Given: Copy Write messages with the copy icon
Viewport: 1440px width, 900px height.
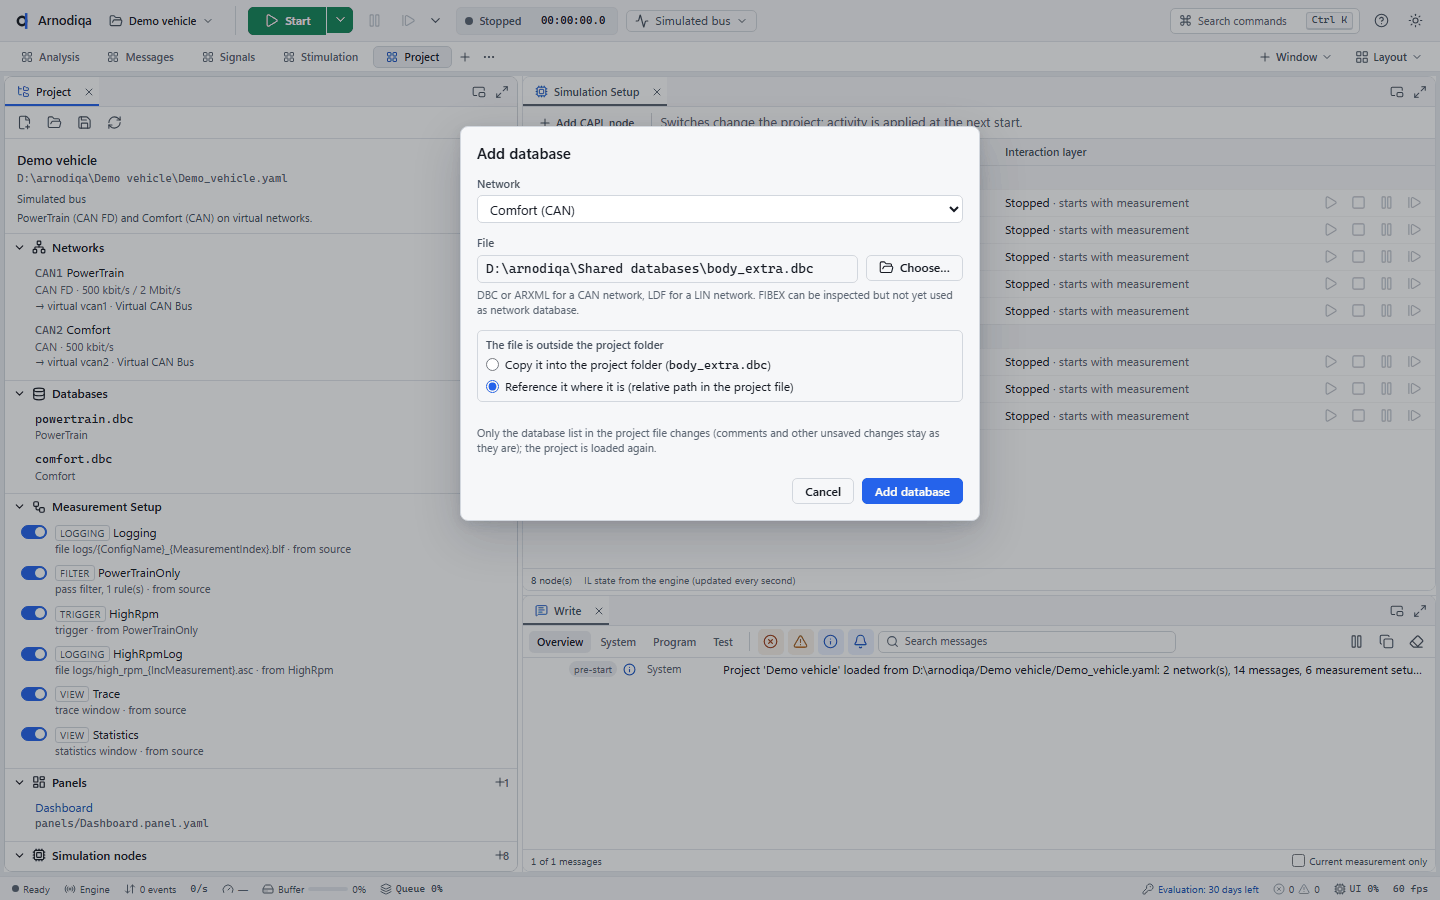Looking at the screenshot, I should [1386, 642].
